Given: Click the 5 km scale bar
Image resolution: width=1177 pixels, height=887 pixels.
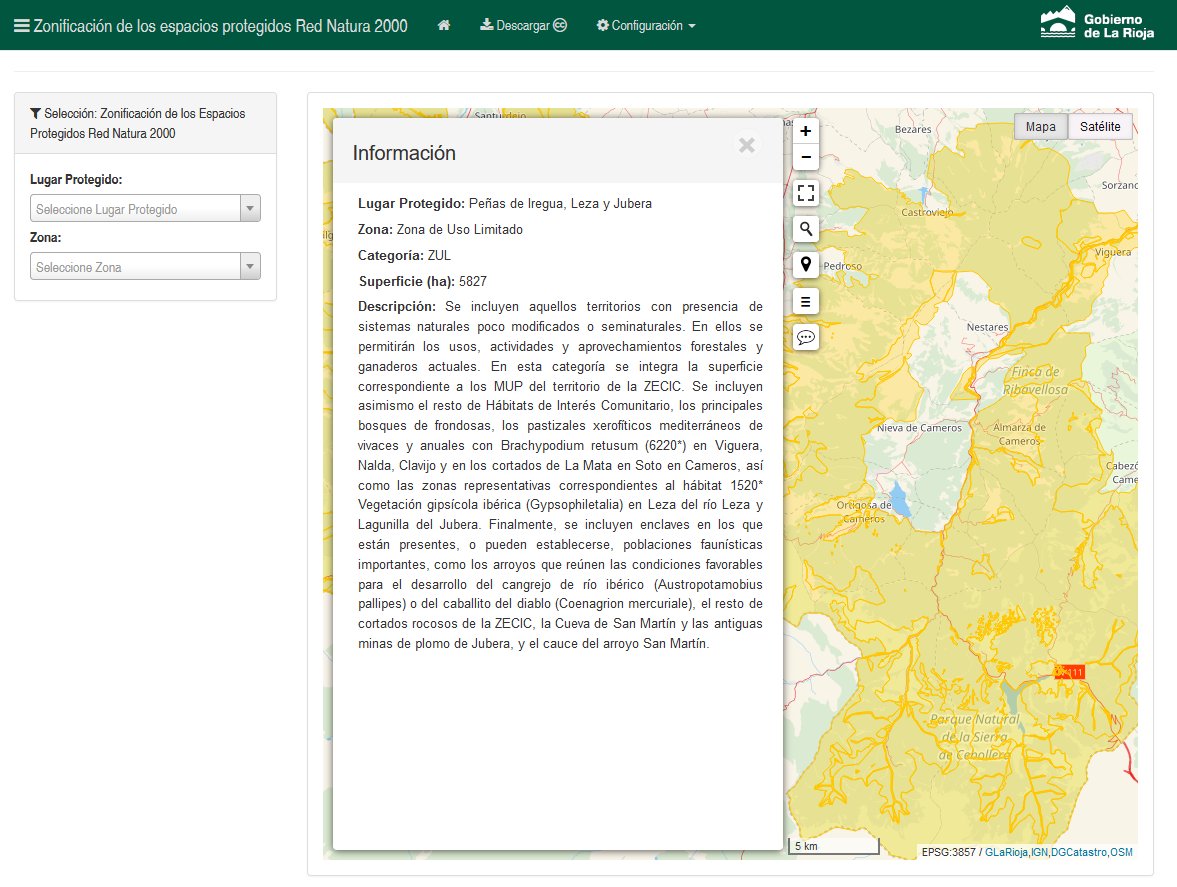Looking at the screenshot, I should (833, 846).
